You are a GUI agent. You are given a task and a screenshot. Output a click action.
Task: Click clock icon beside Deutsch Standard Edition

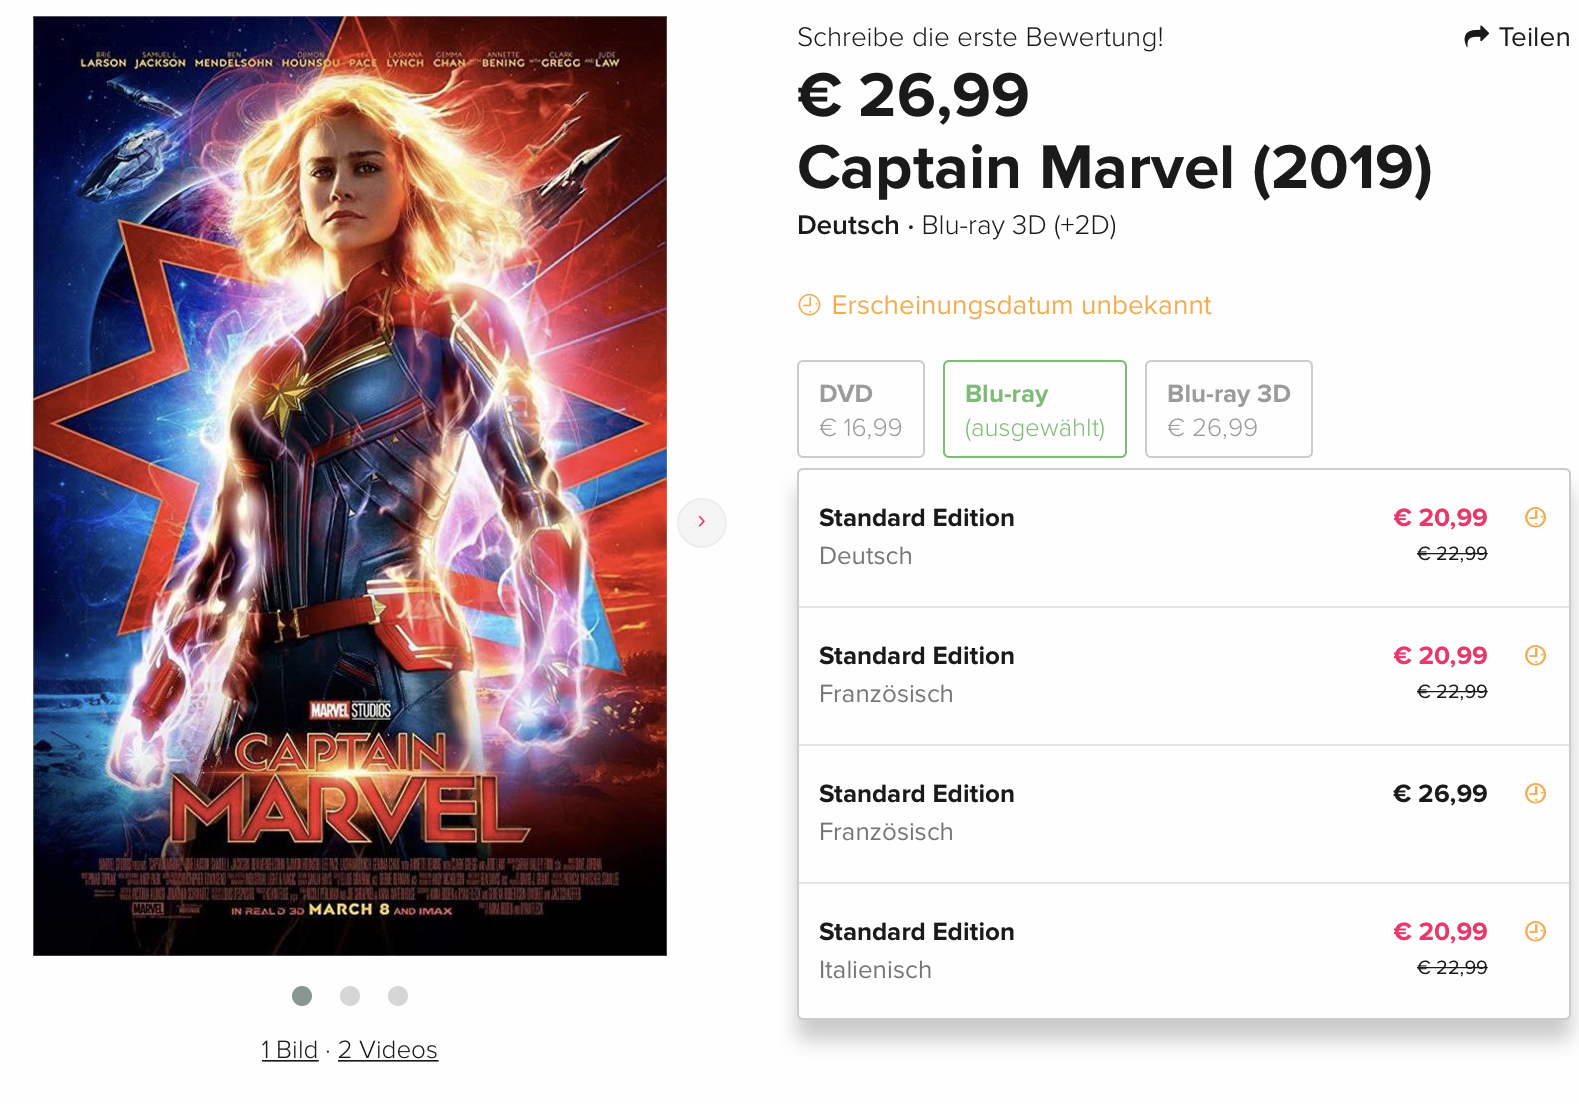pos(1535,517)
